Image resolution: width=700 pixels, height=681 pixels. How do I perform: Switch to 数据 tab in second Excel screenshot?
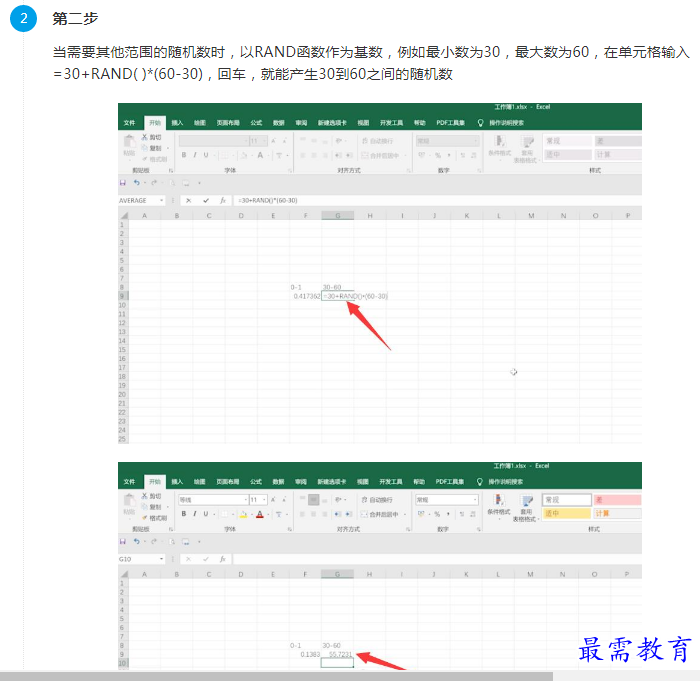click(x=279, y=482)
